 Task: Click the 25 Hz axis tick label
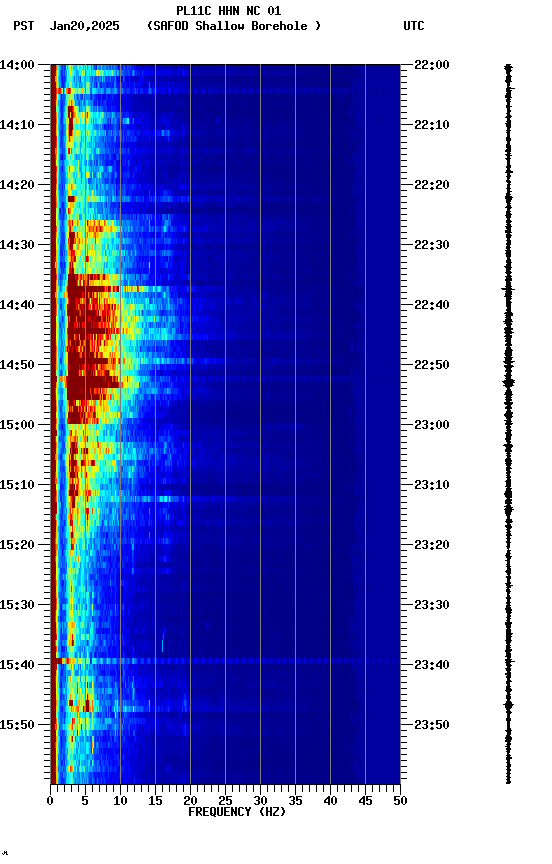[225, 801]
